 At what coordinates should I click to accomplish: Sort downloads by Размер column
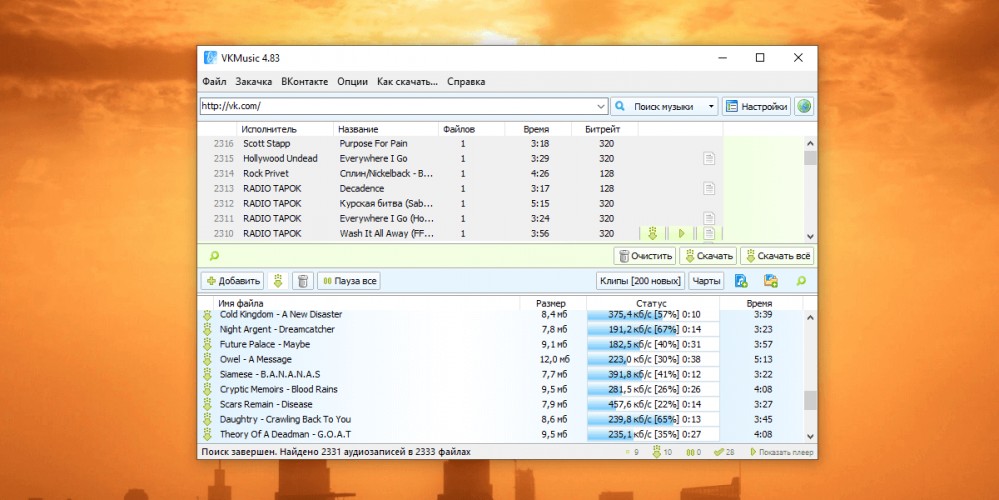[x=552, y=303]
